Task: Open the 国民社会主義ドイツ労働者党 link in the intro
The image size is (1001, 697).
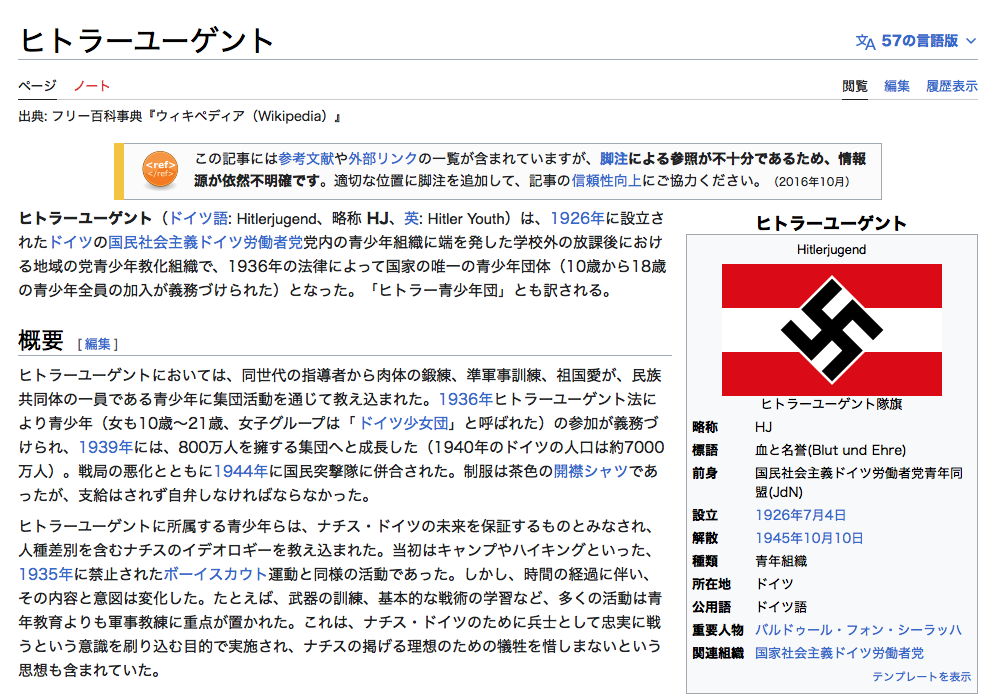Action: point(206,243)
